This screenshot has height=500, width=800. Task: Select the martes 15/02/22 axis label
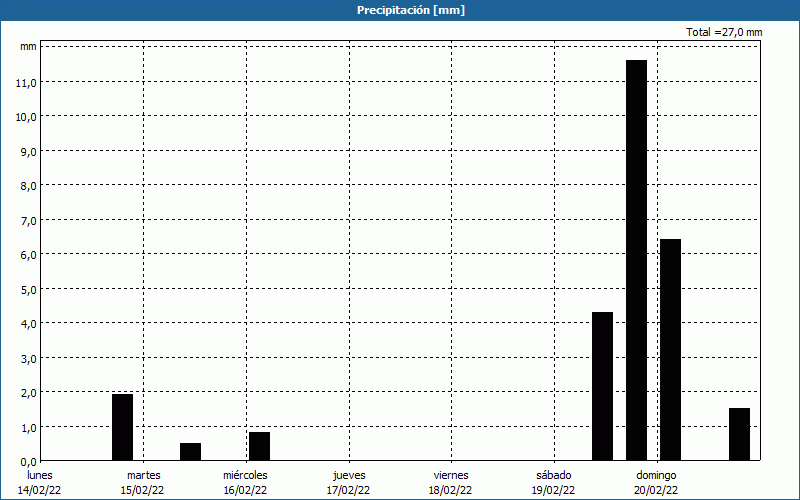[143, 483]
